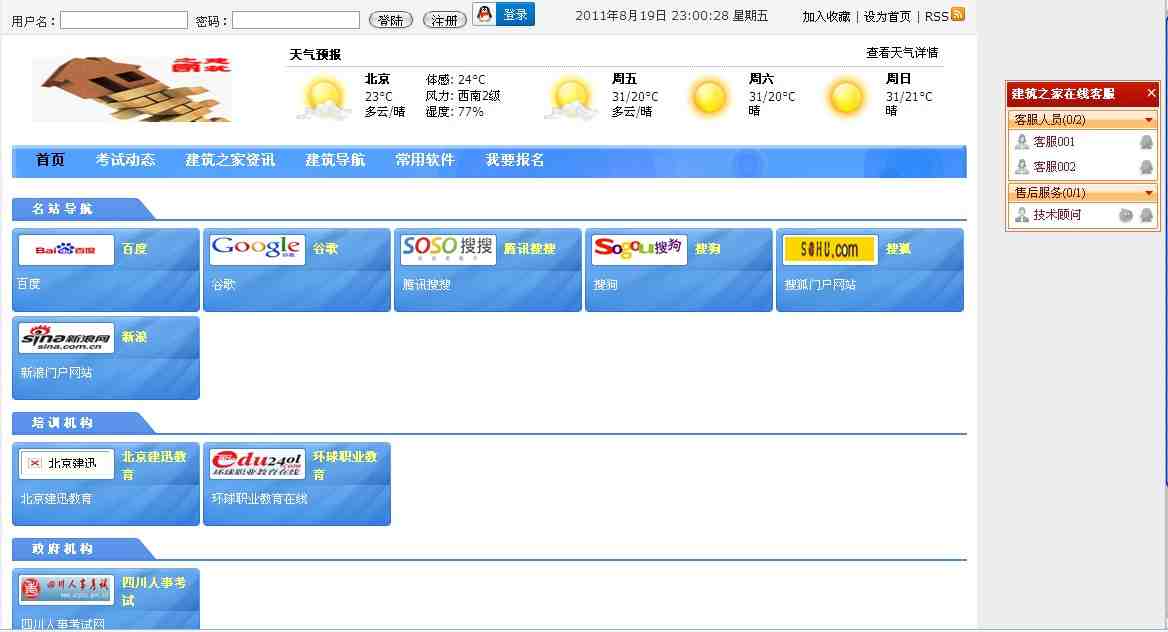Log in with the QQ penguin button
The height and width of the screenshot is (632, 1168).
point(504,14)
